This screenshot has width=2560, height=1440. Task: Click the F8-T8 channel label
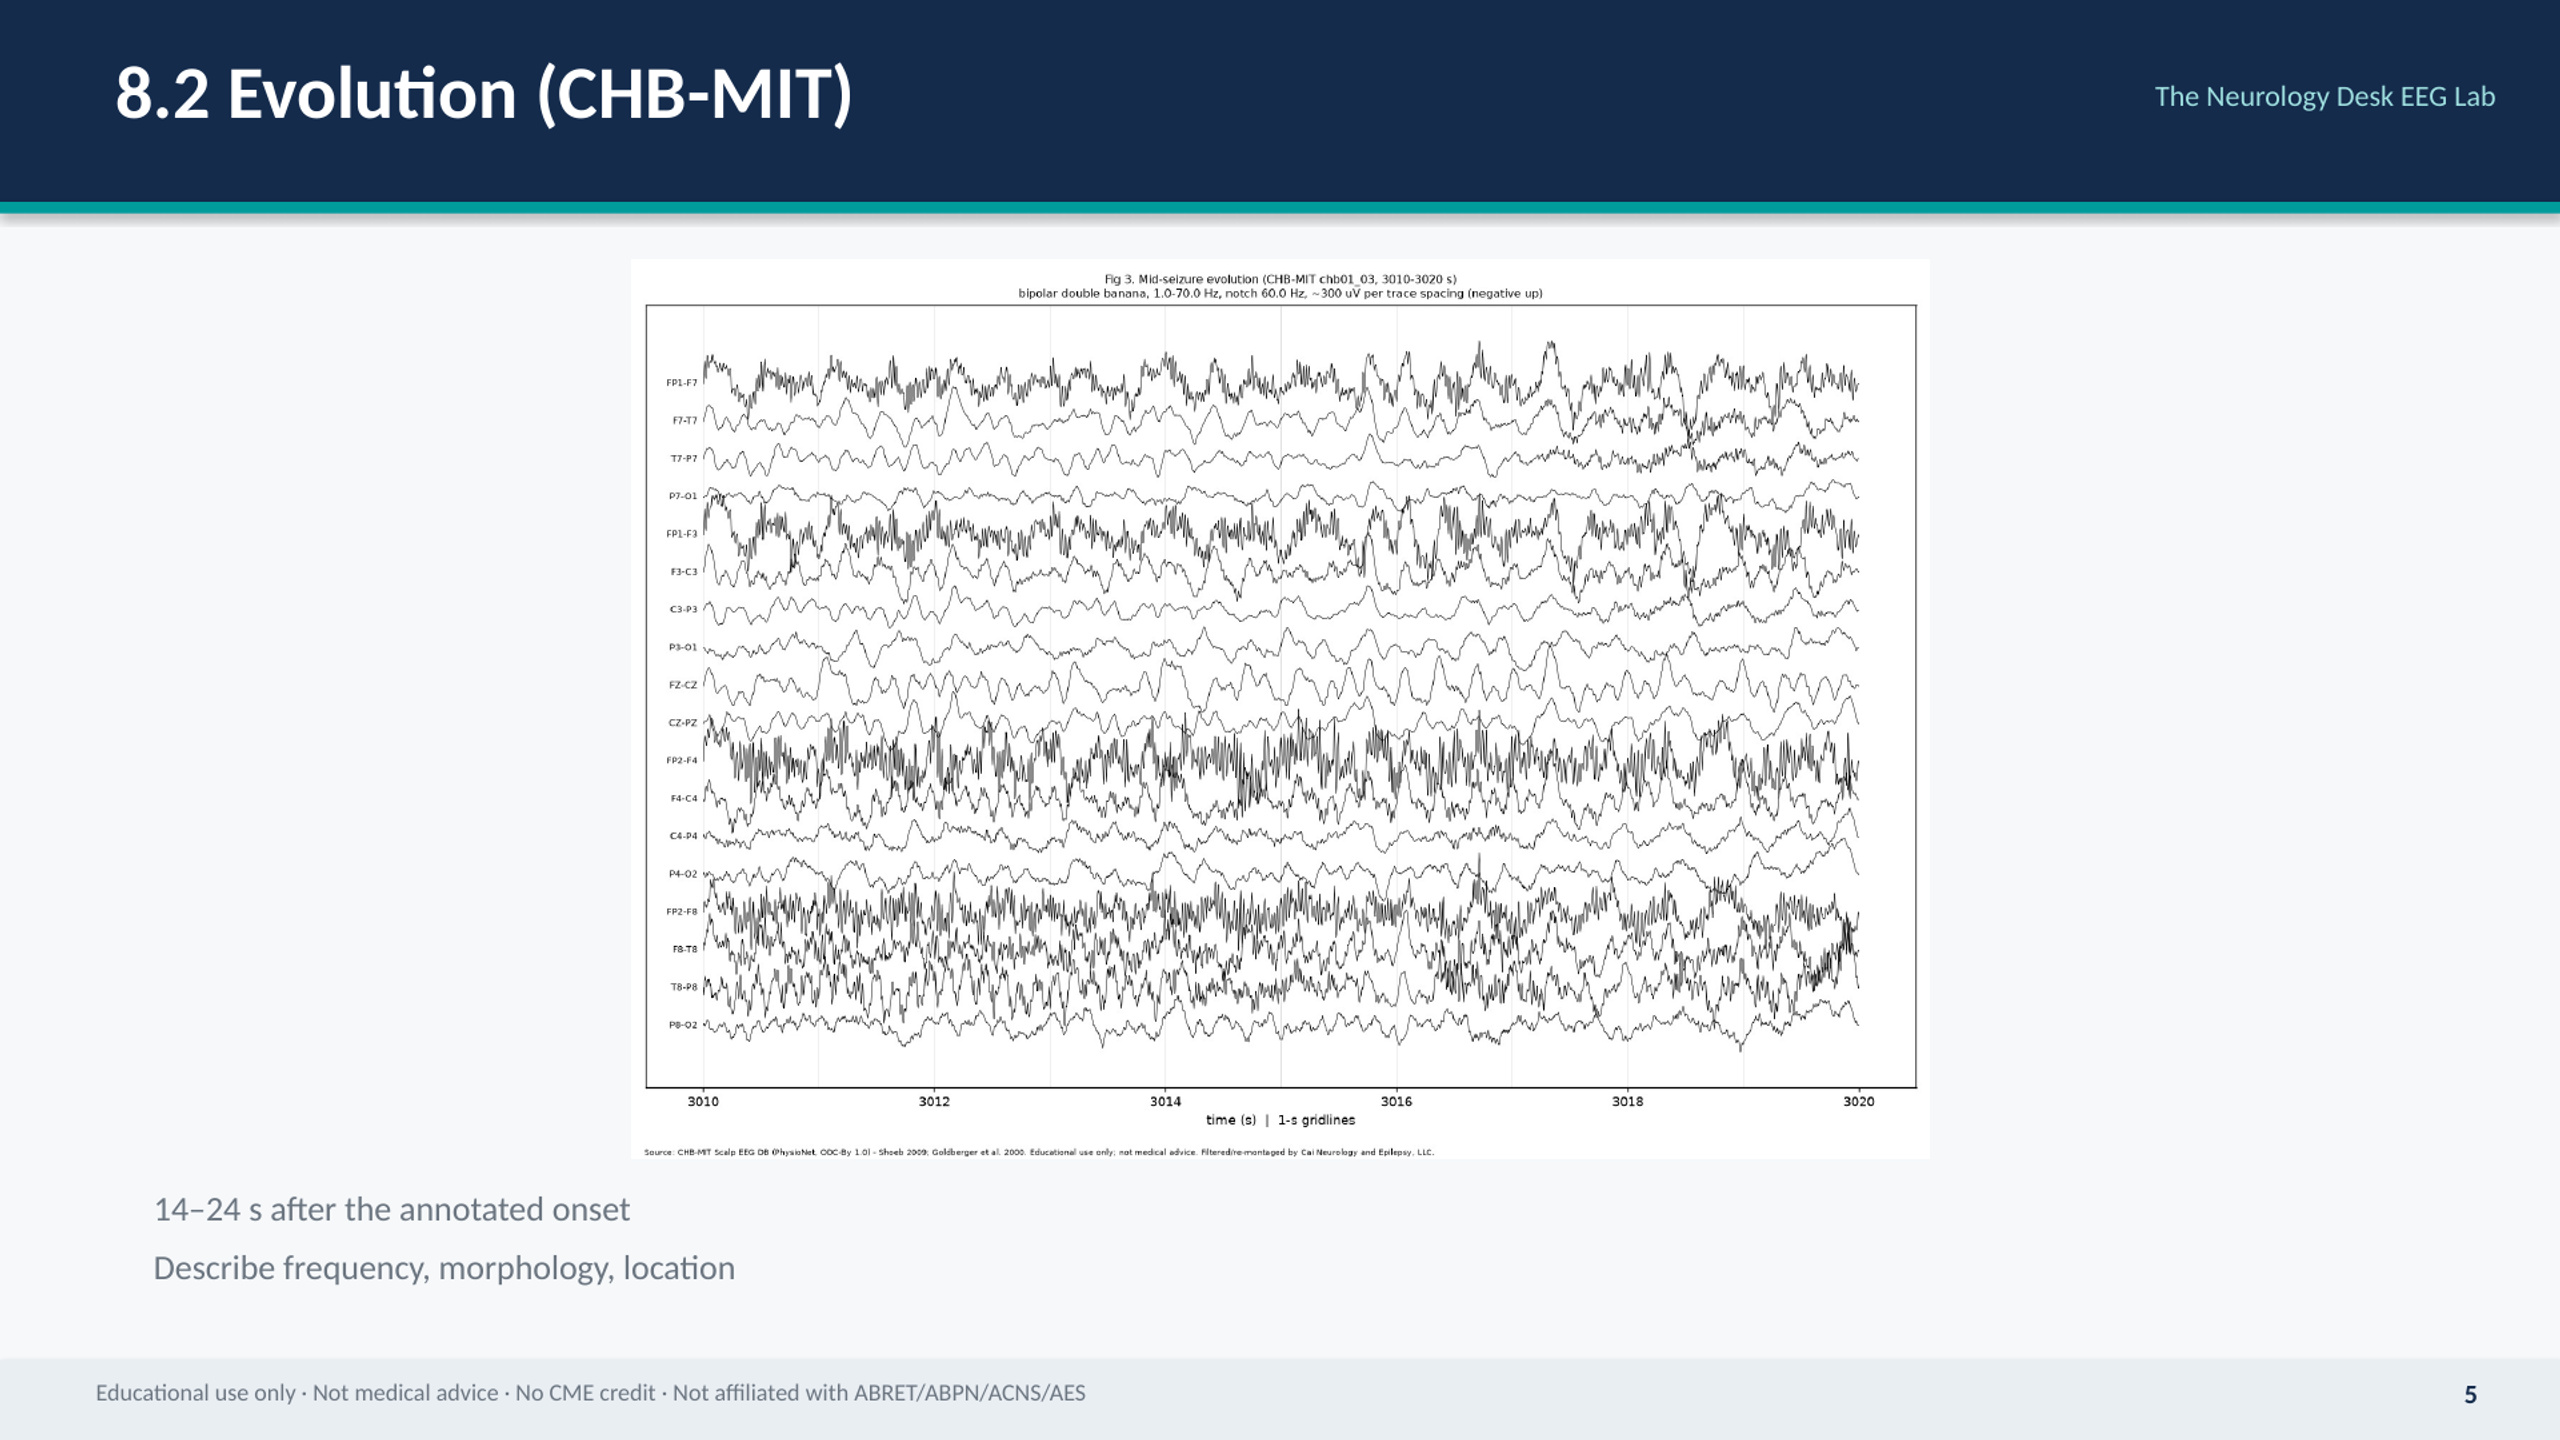684,949
